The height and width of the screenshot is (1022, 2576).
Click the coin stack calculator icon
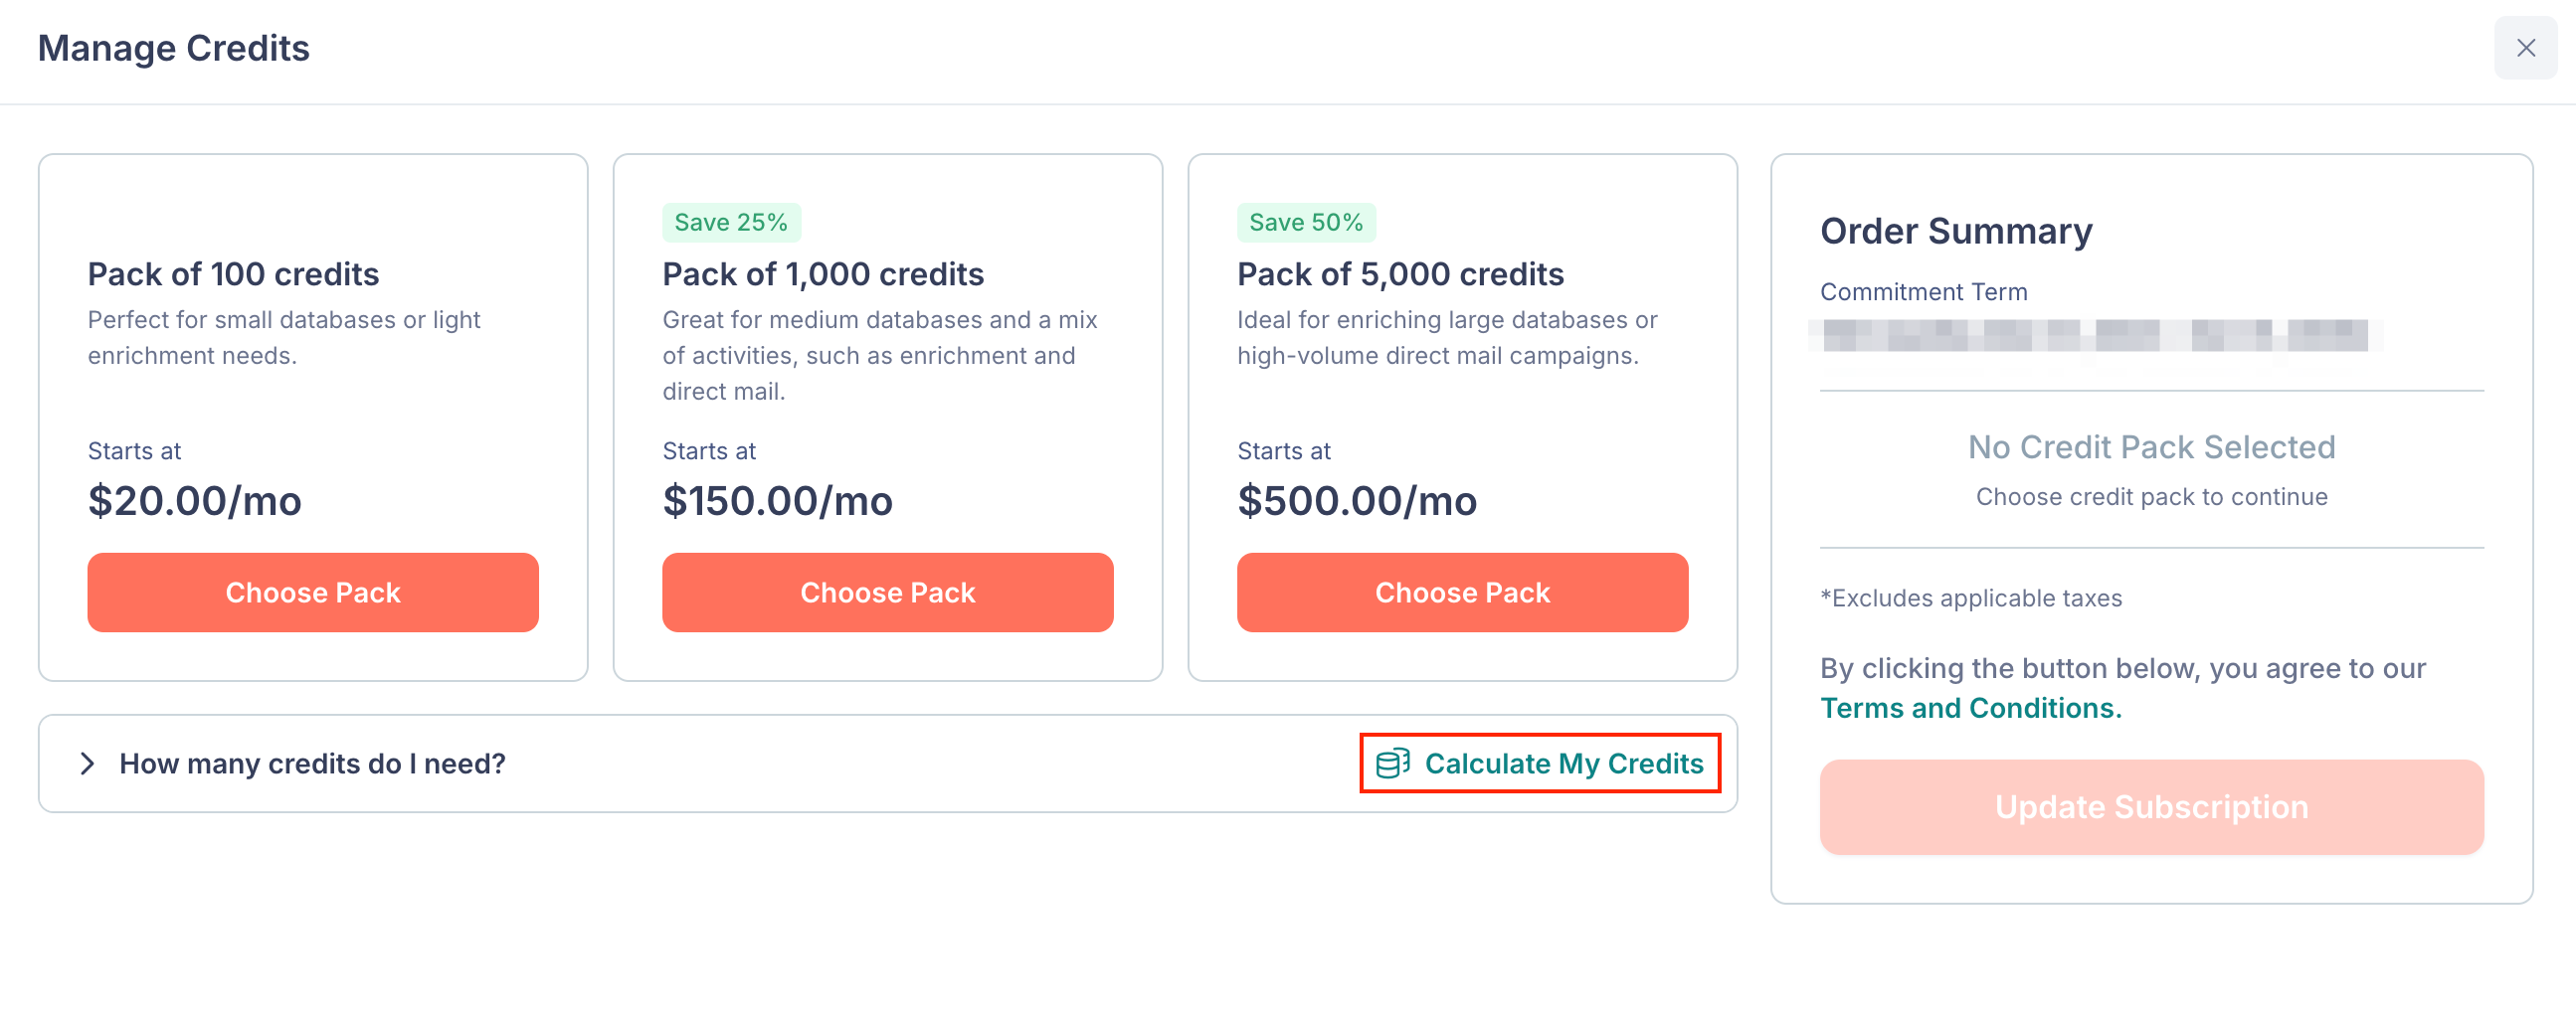(x=1392, y=764)
